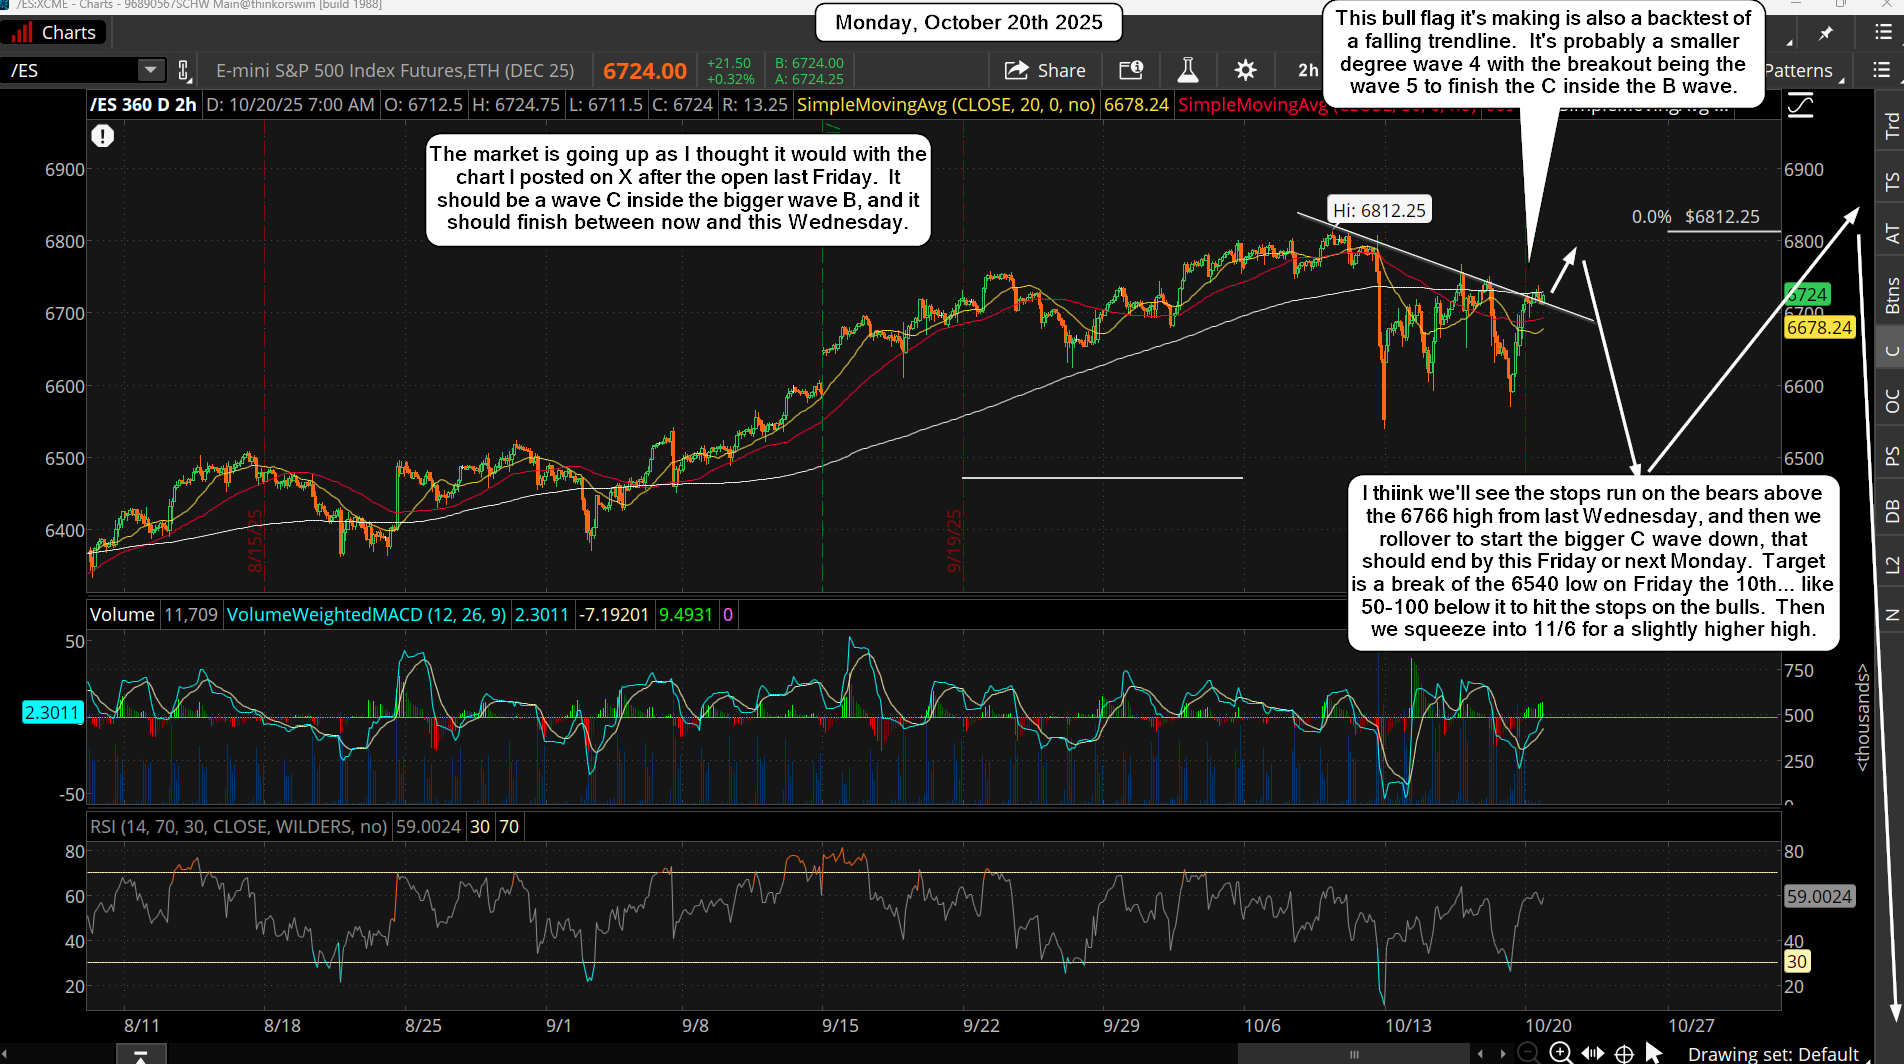Viewport: 1904px width, 1064px height.
Task: Open chart settings gear icon
Action: point(1245,70)
